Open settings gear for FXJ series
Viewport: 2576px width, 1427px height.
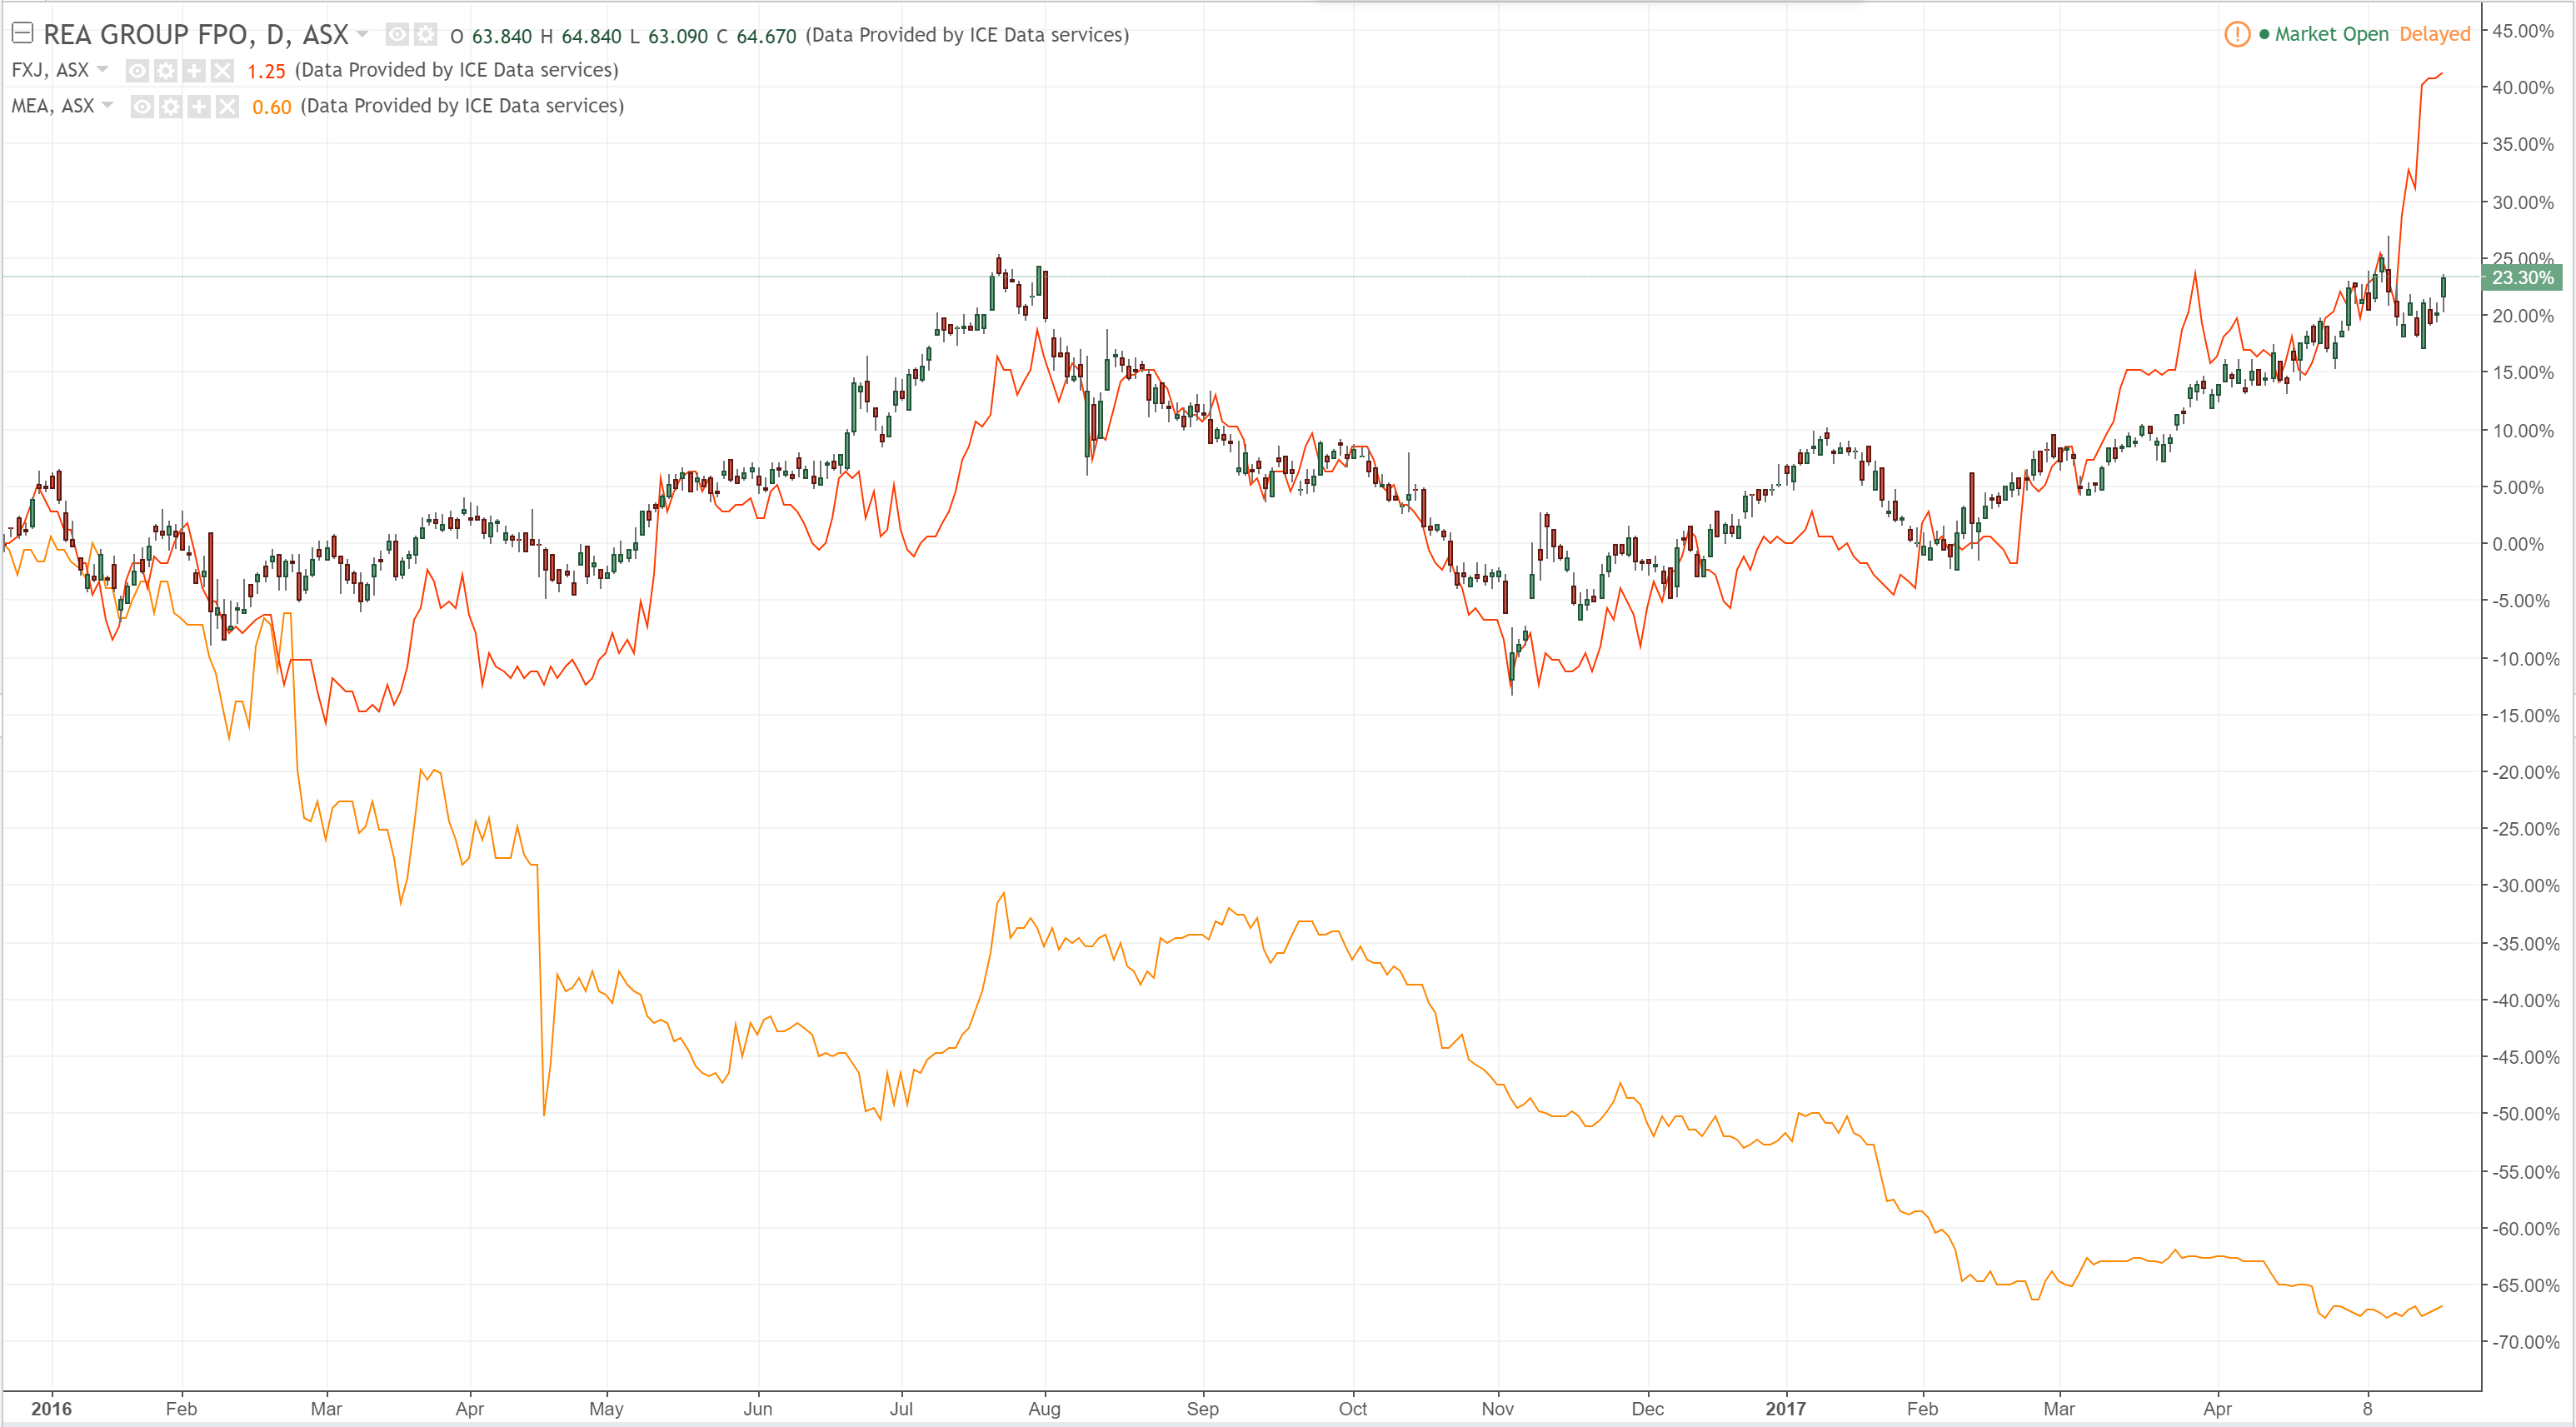point(166,71)
